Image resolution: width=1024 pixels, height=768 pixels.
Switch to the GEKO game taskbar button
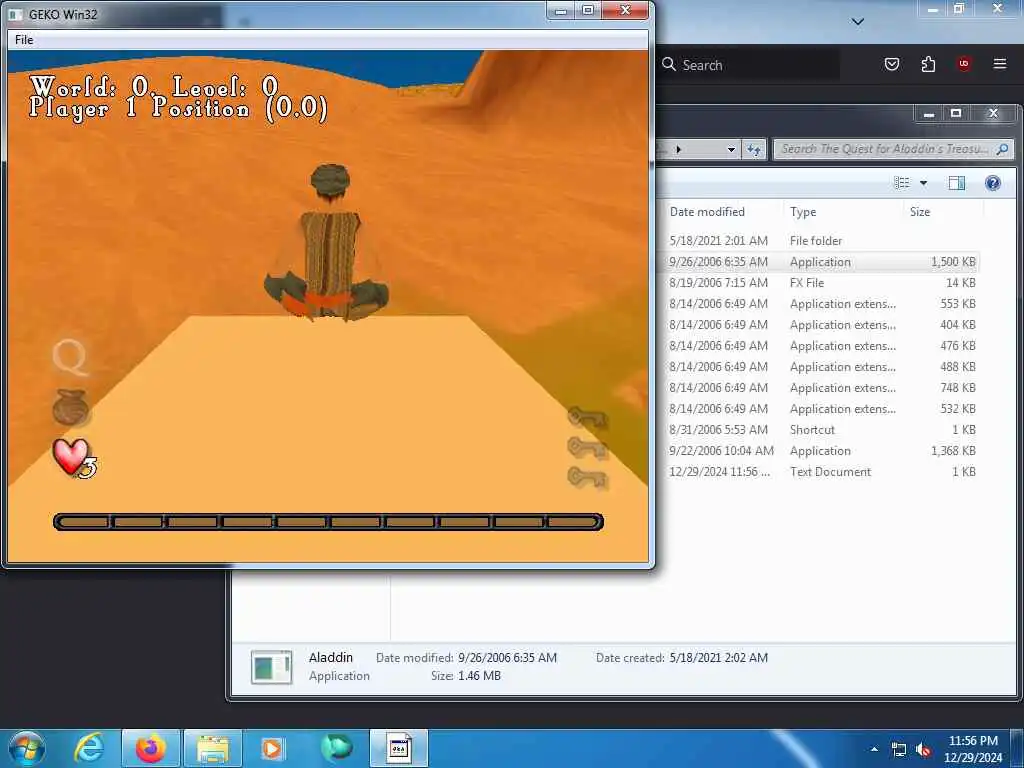pyautogui.click(x=399, y=748)
